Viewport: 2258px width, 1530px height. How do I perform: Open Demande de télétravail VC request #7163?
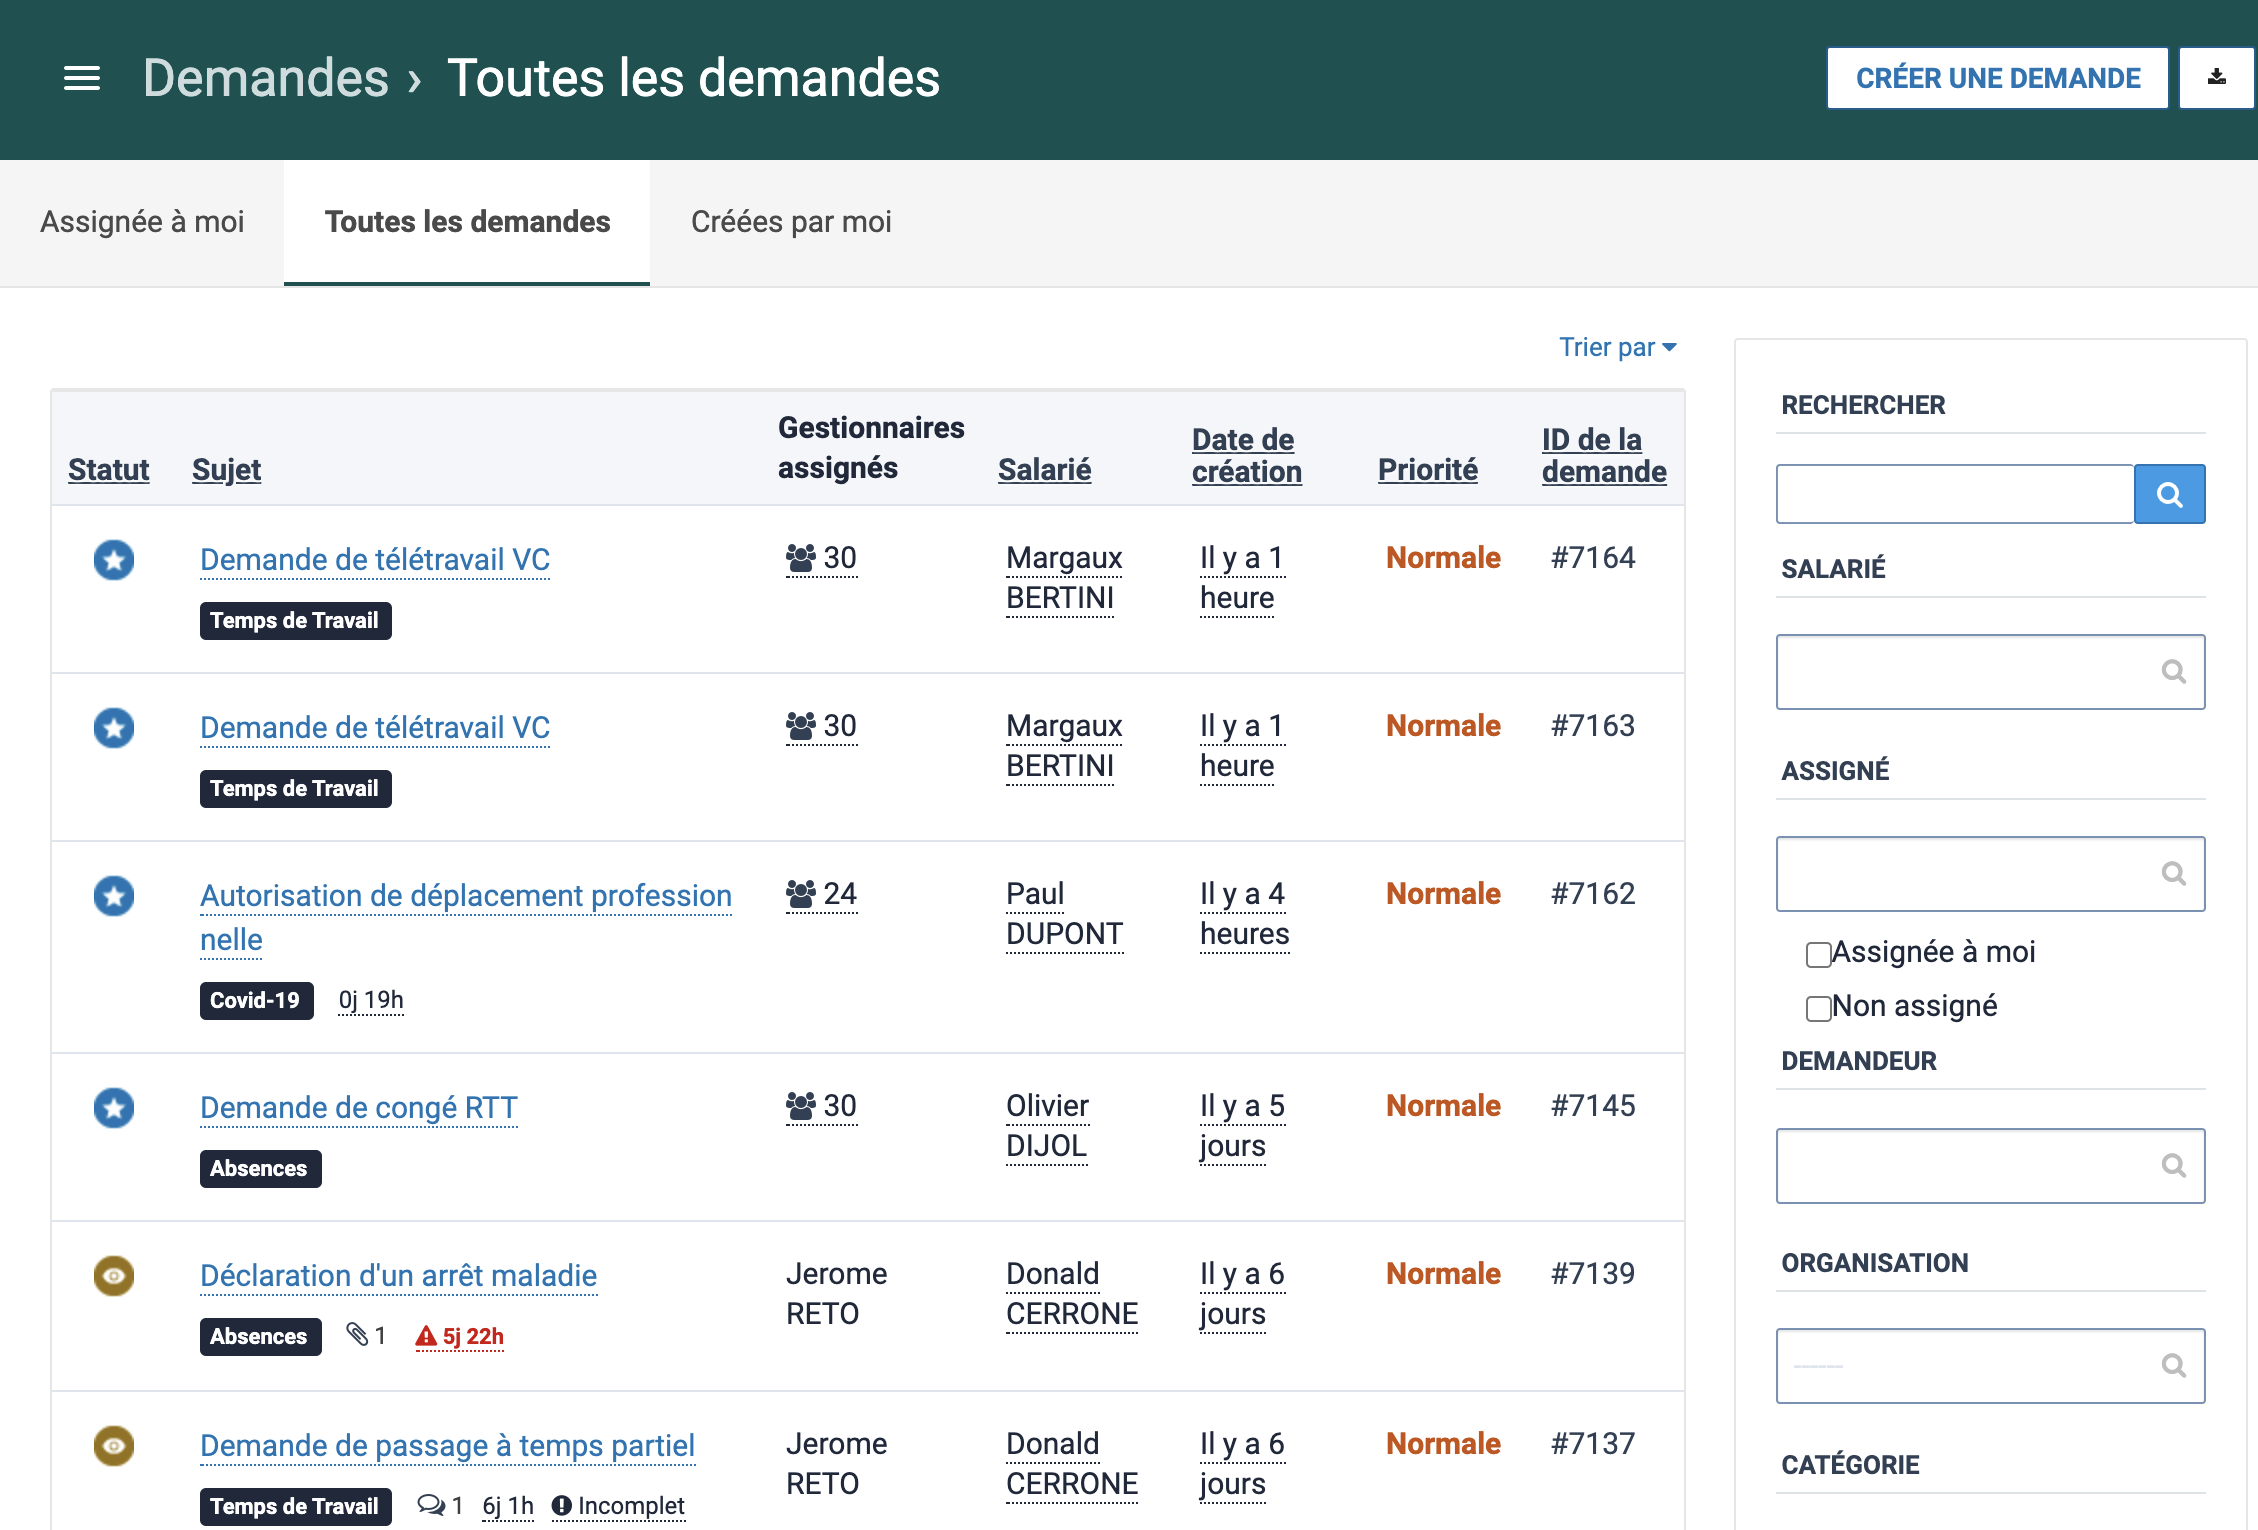[375, 728]
